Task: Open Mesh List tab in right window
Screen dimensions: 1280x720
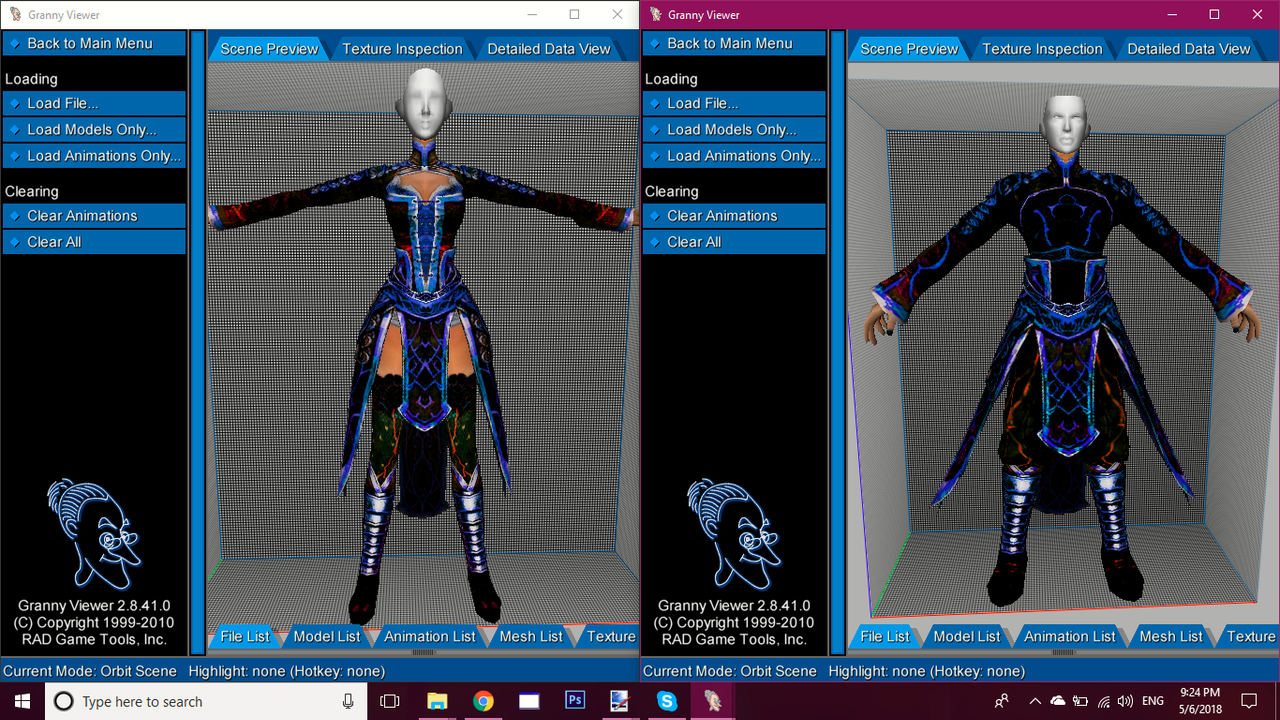Action: click(1171, 636)
